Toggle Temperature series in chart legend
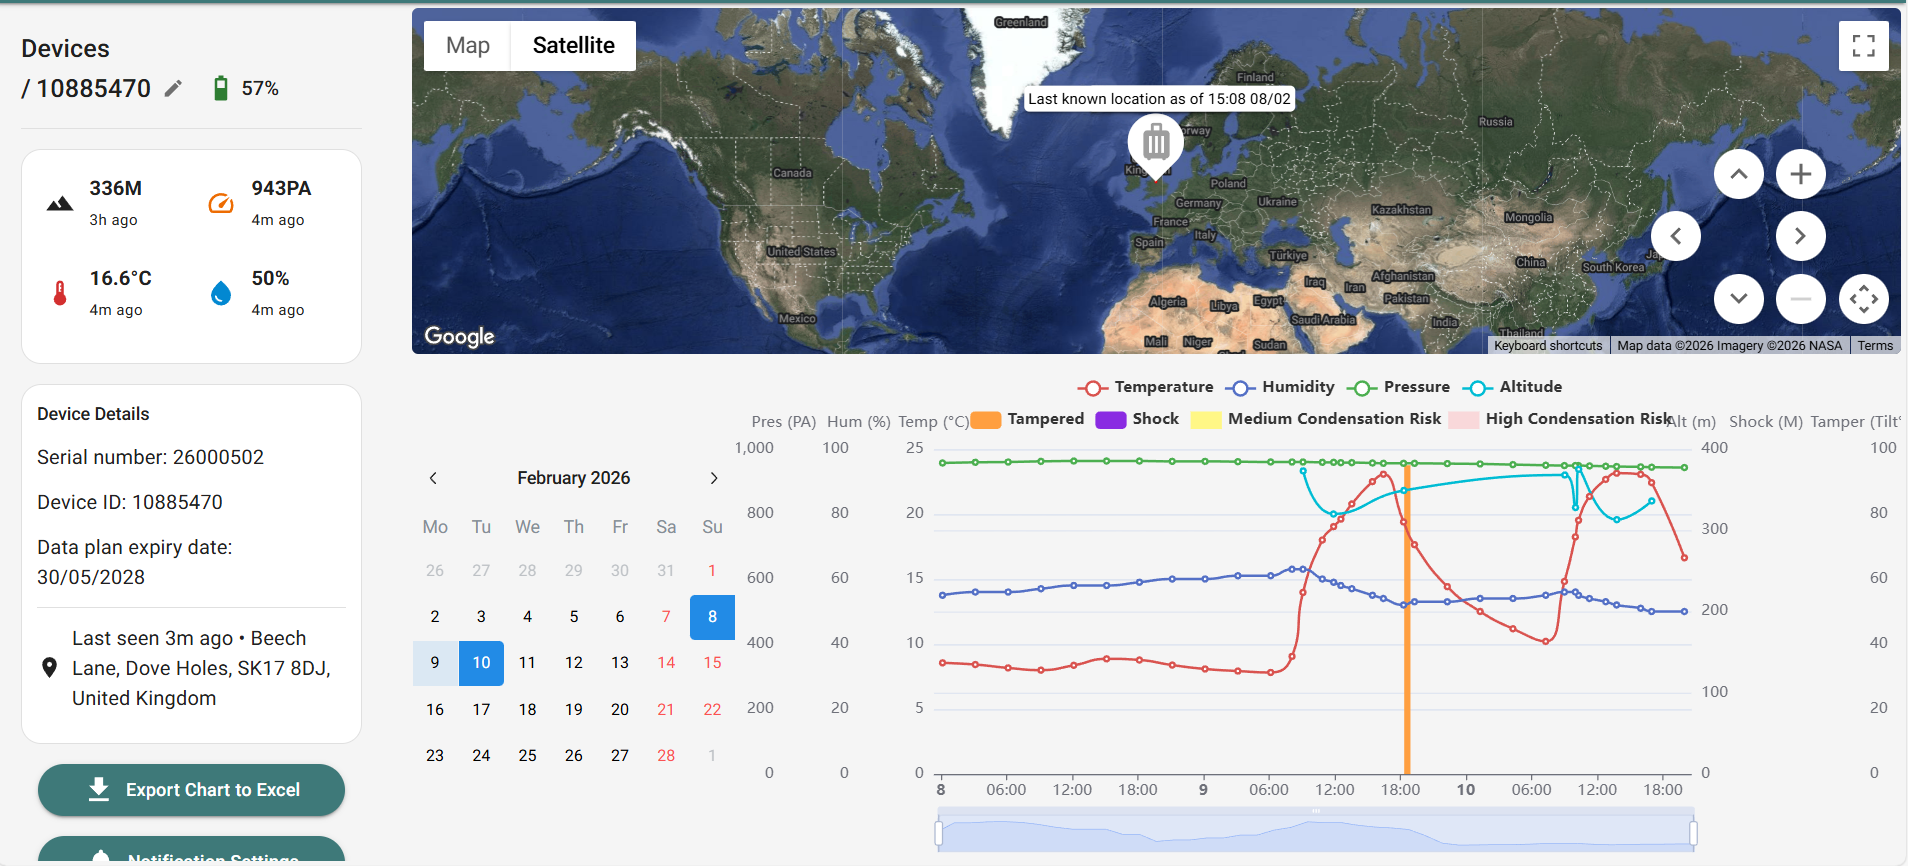1908x866 pixels. point(1145,387)
